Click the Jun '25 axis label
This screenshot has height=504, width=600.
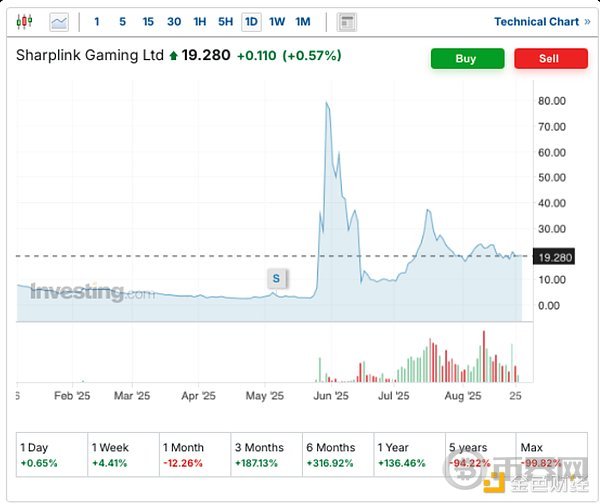[x=331, y=396]
